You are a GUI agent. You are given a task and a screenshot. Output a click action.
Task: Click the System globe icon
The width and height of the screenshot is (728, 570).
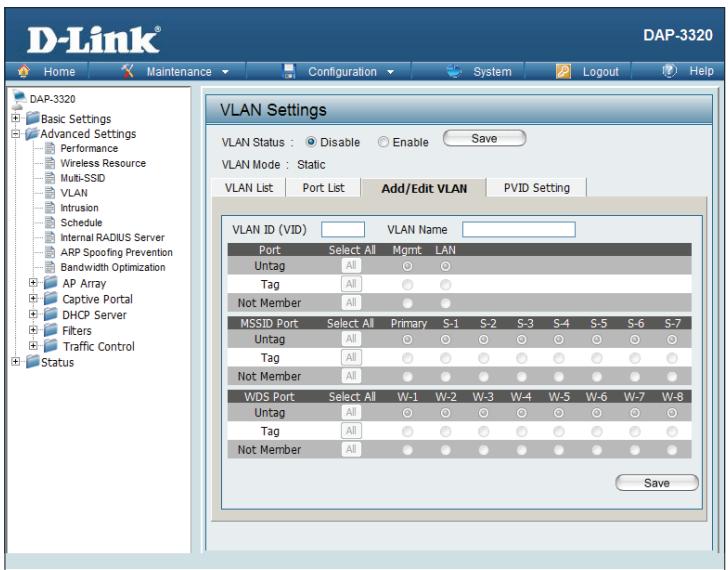454,71
